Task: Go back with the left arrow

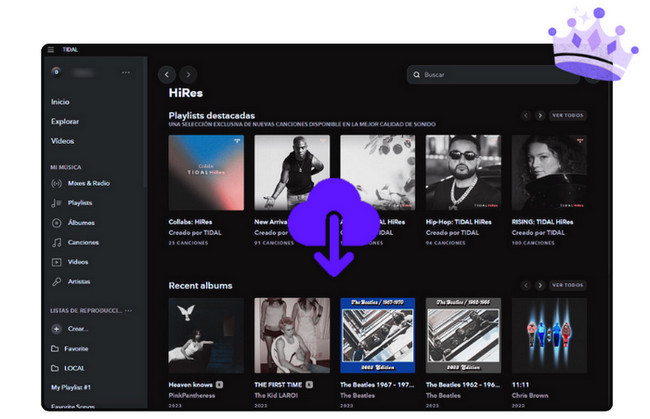Action: [167, 75]
